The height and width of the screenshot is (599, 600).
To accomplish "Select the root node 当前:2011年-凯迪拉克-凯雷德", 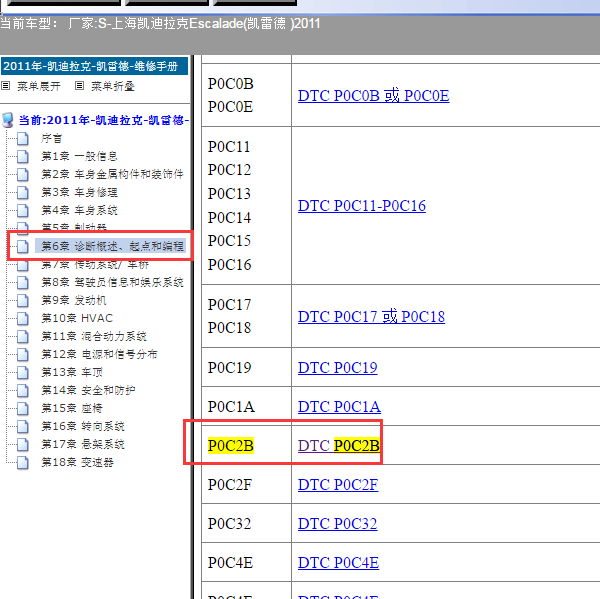I will tap(104, 120).
